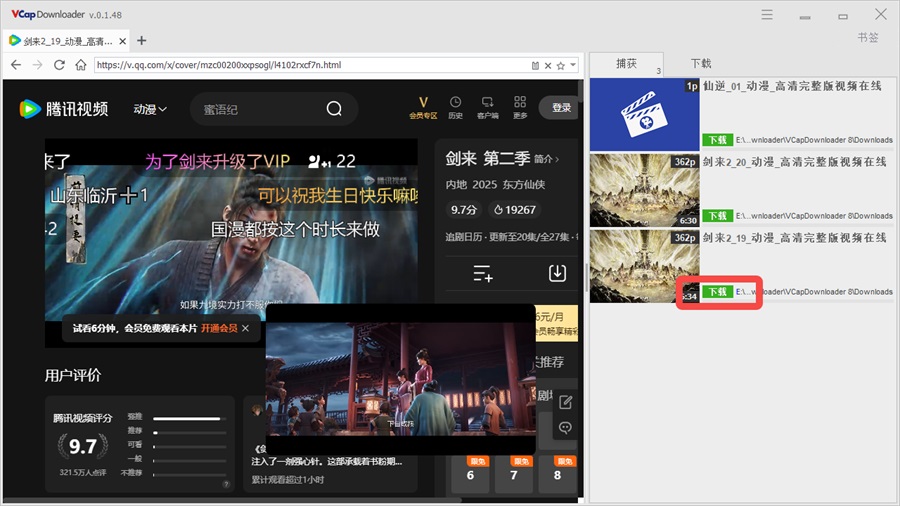This screenshot has height=506, width=900.
Task: Open the address bar dropdown arrow
Action: click(573, 65)
